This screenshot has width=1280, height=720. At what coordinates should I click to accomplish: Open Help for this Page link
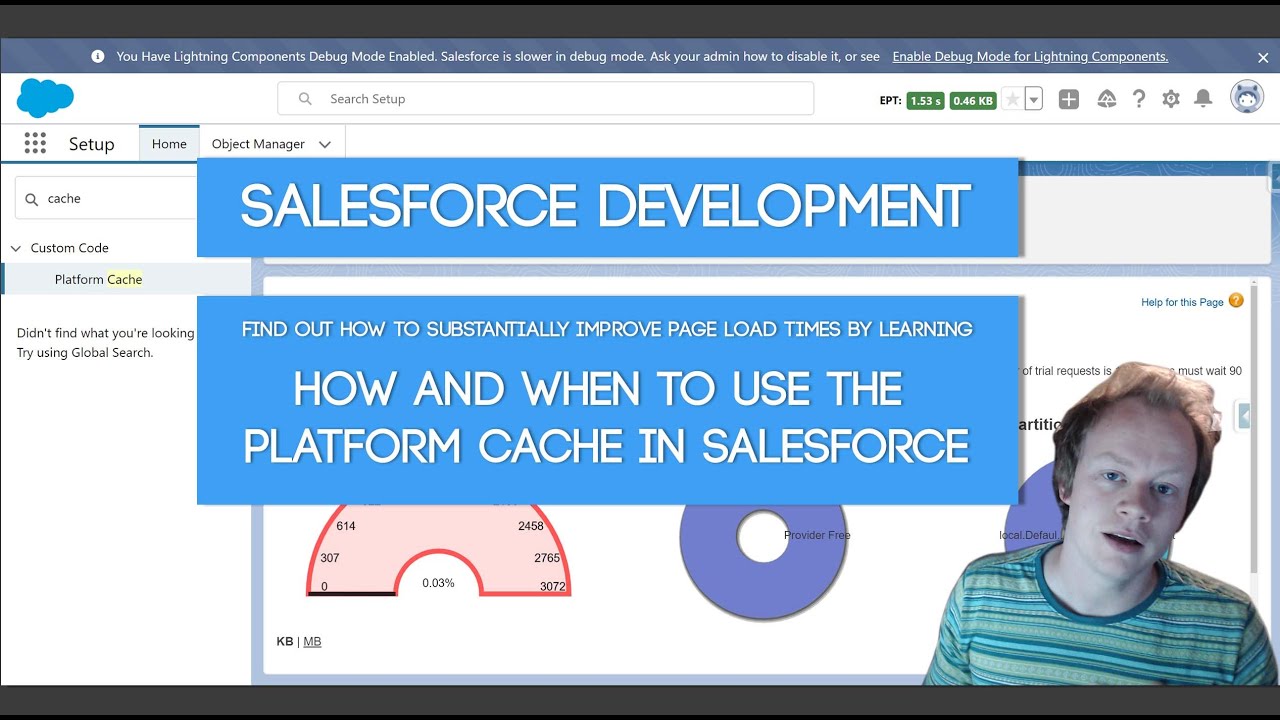(1182, 302)
